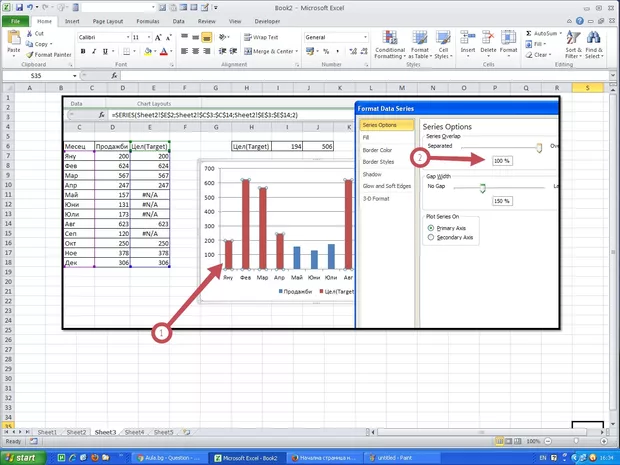Click the Gap Width slider handle
The height and width of the screenshot is (465, 620).
point(482,187)
